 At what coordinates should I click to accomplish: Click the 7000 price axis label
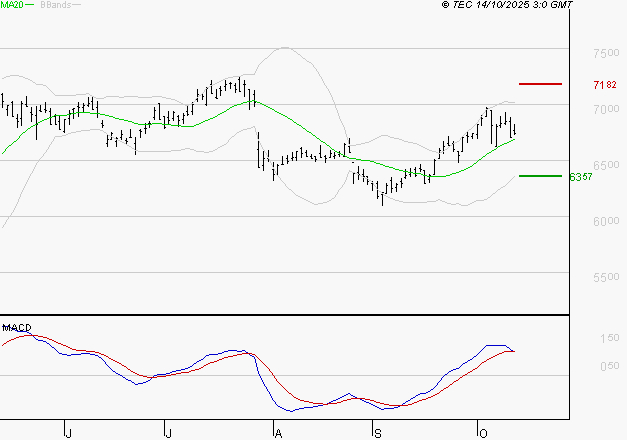tap(606, 109)
